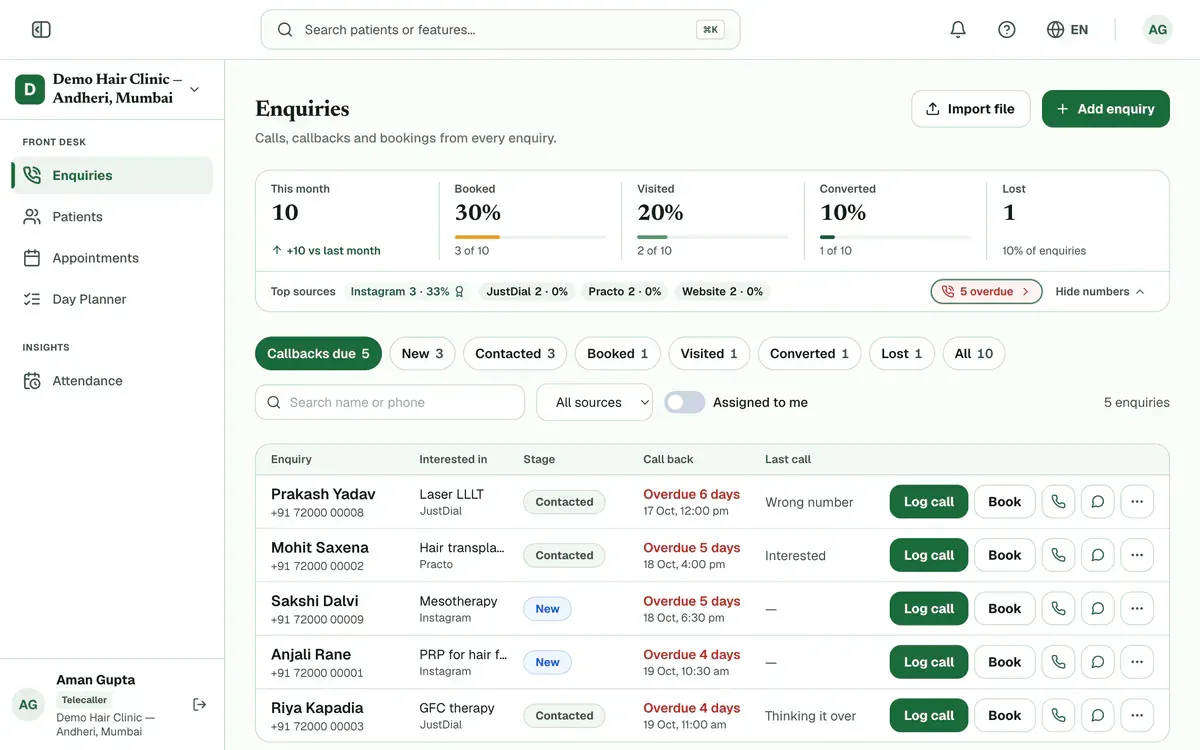Screen dimensions: 1200x750
Task: Open Appointments in sidebar
Action: coord(112,258)
